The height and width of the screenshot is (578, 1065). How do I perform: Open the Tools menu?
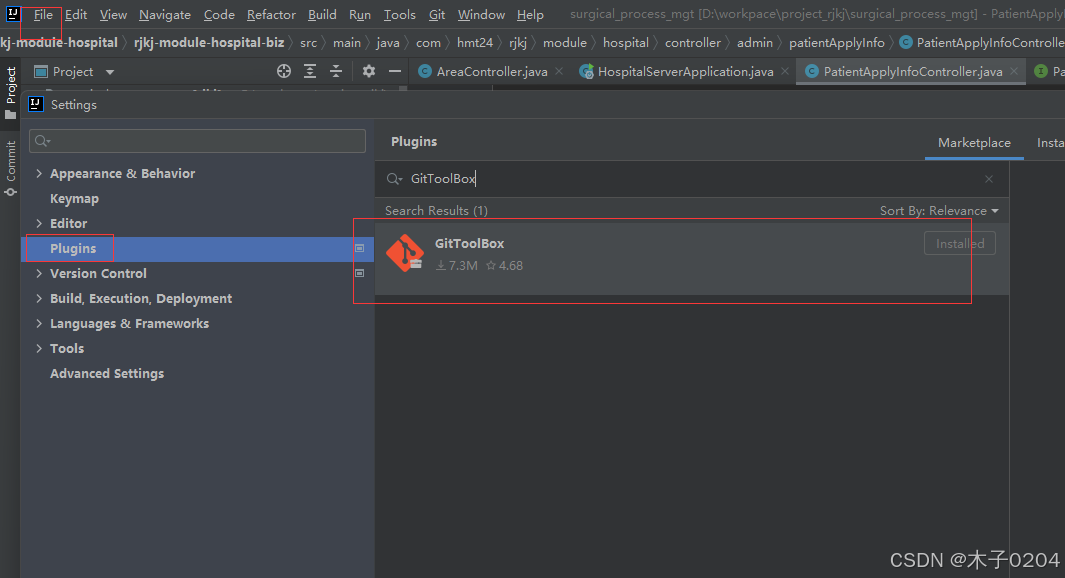point(399,14)
